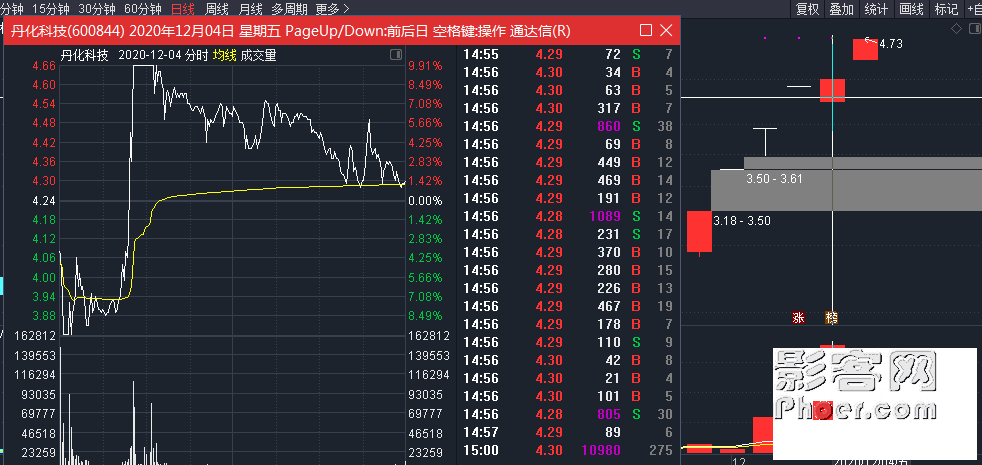Click the purple 860 volume sell trade
Image resolution: width=982 pixels, height=465 pixels.
click(x=609, y=126)
